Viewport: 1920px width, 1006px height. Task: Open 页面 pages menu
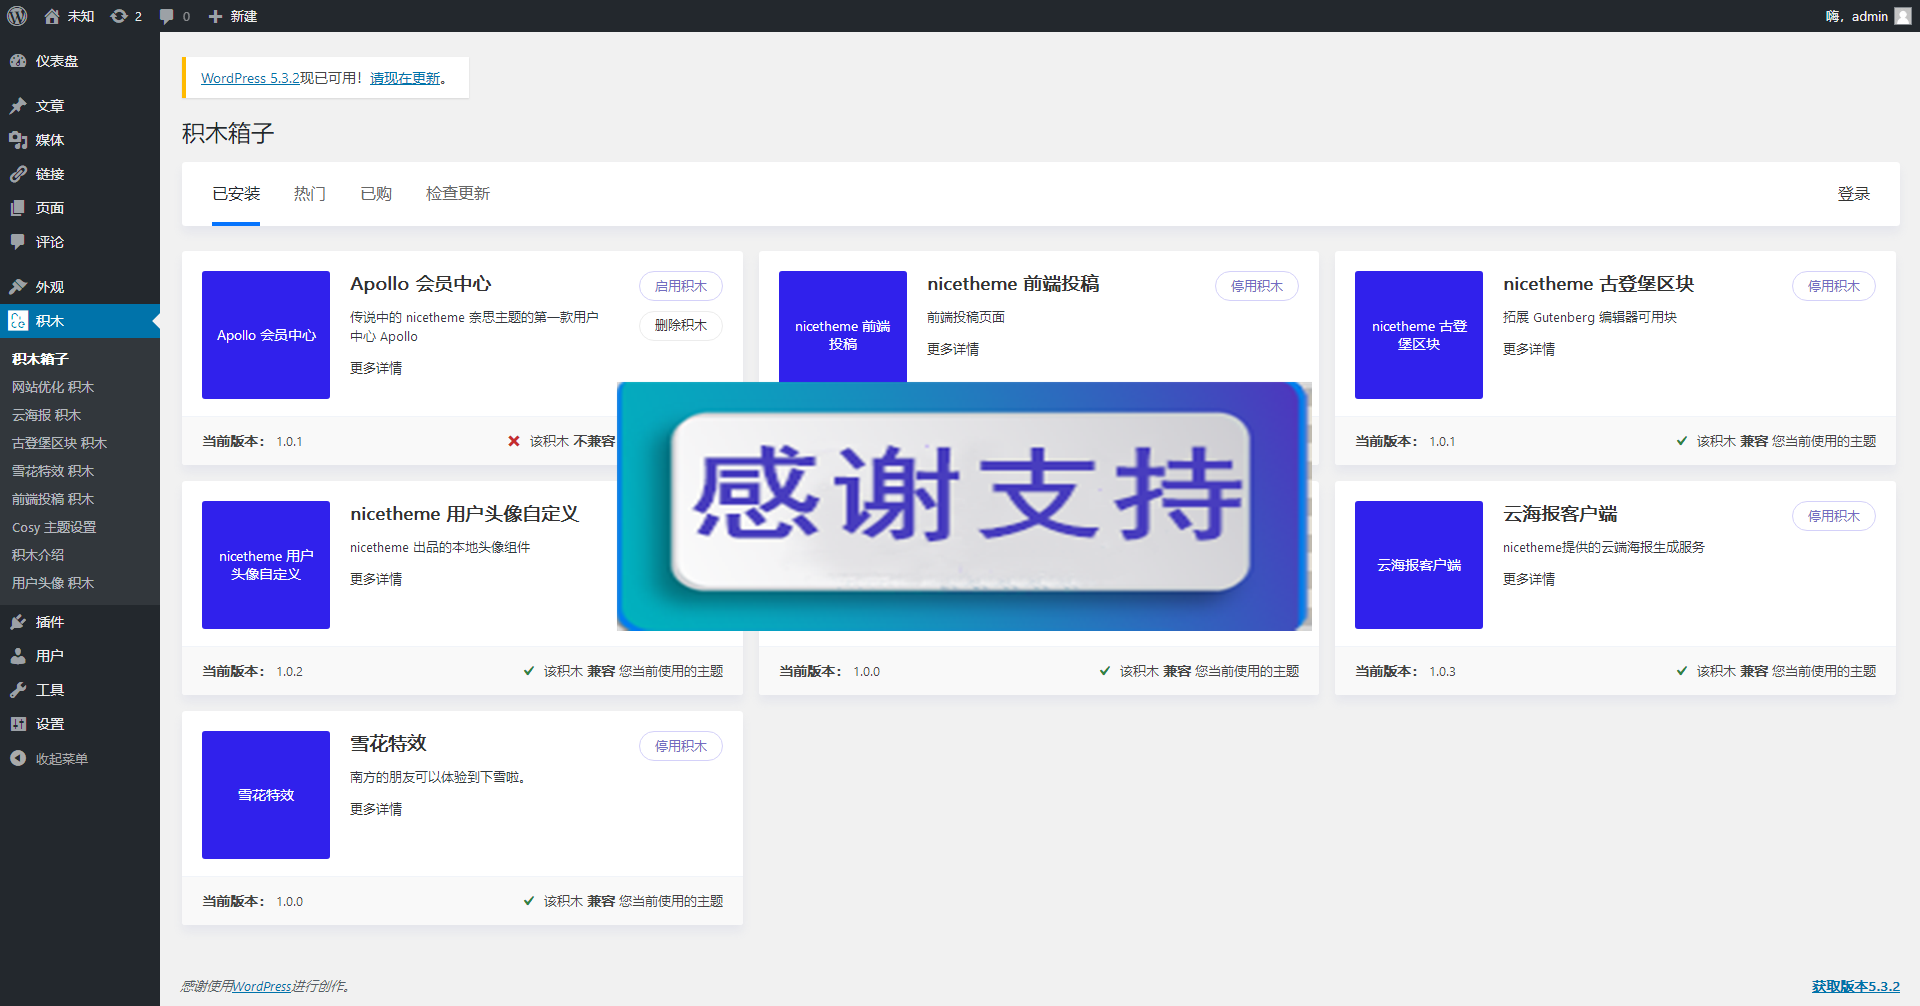tap(80, 208)
